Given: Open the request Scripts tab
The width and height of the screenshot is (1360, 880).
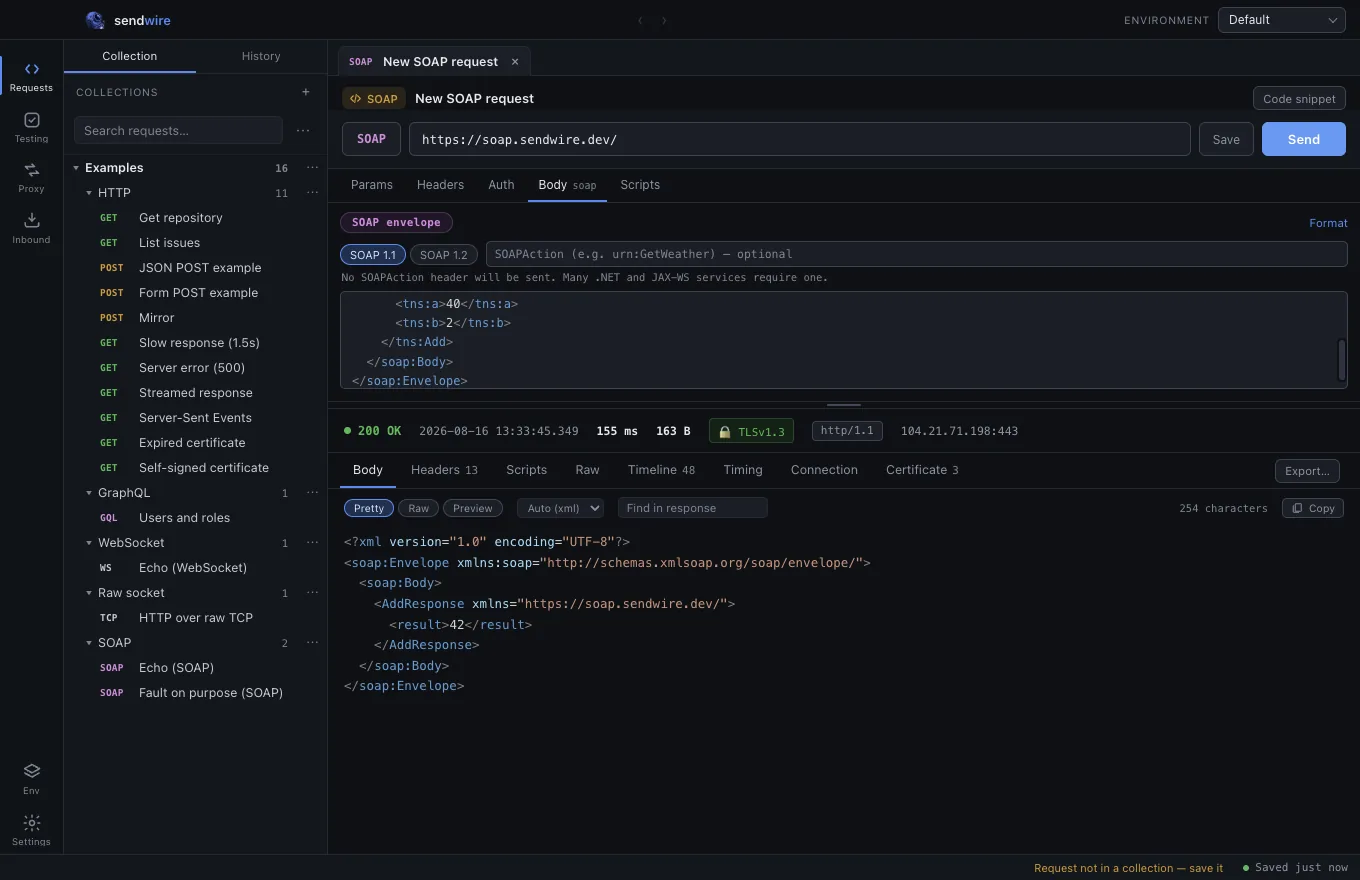Looking at the screenshot, I should [x=640, y=185].
